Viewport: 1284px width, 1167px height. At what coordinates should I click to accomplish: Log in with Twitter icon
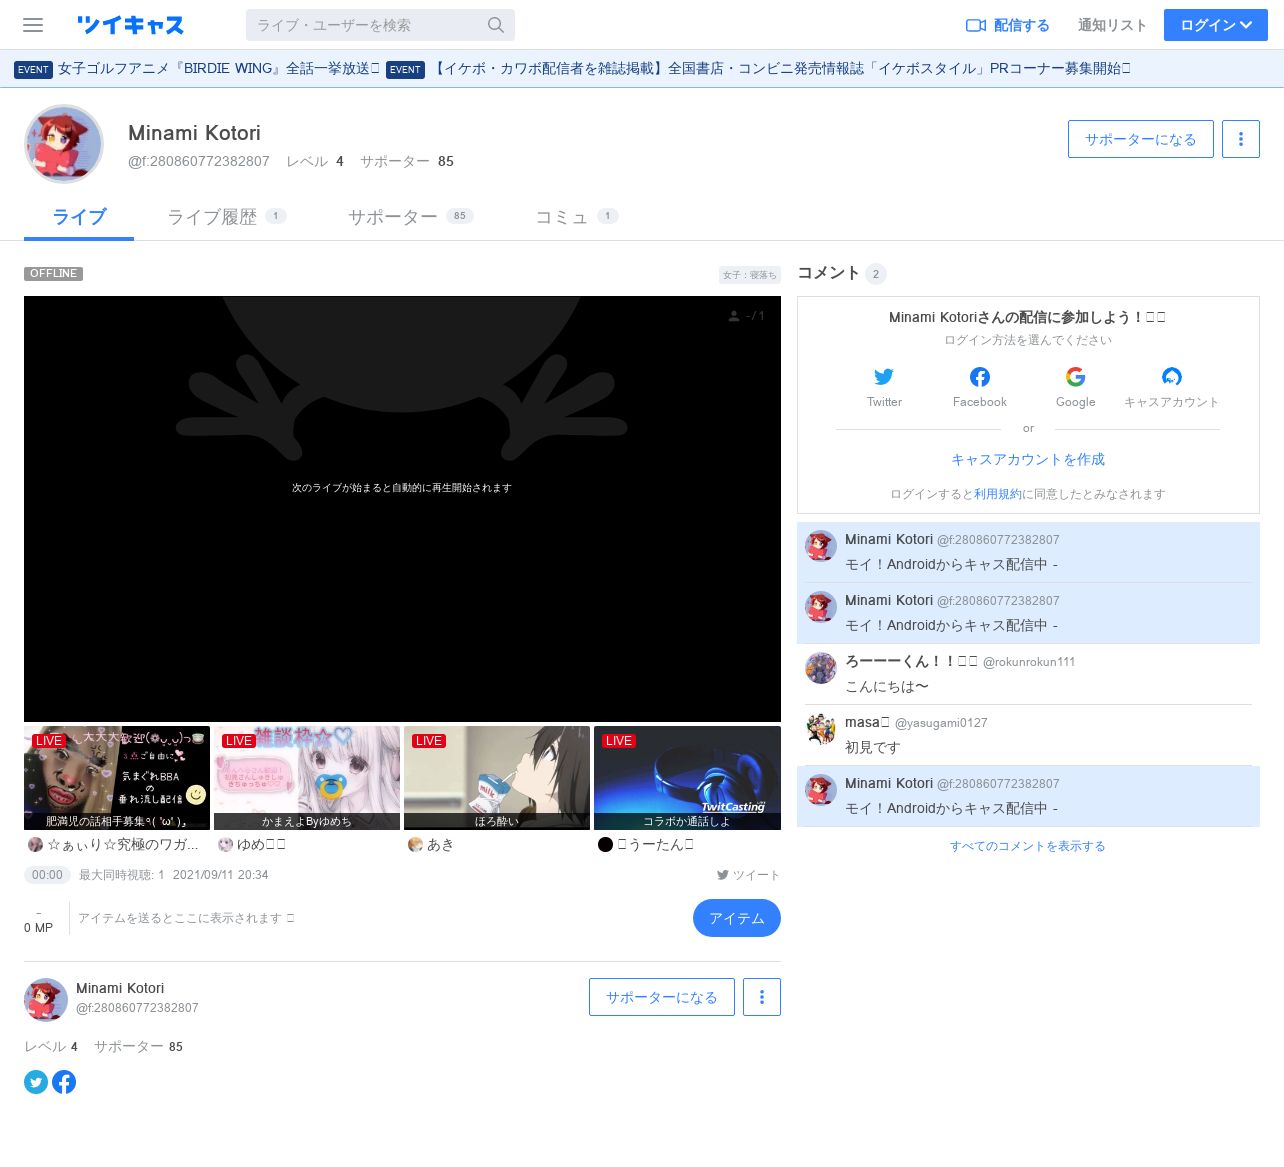point(884,377)
